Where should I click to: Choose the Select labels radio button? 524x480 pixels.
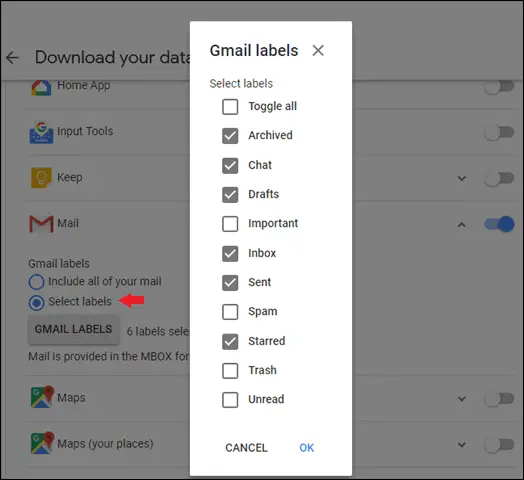(36, 303)
